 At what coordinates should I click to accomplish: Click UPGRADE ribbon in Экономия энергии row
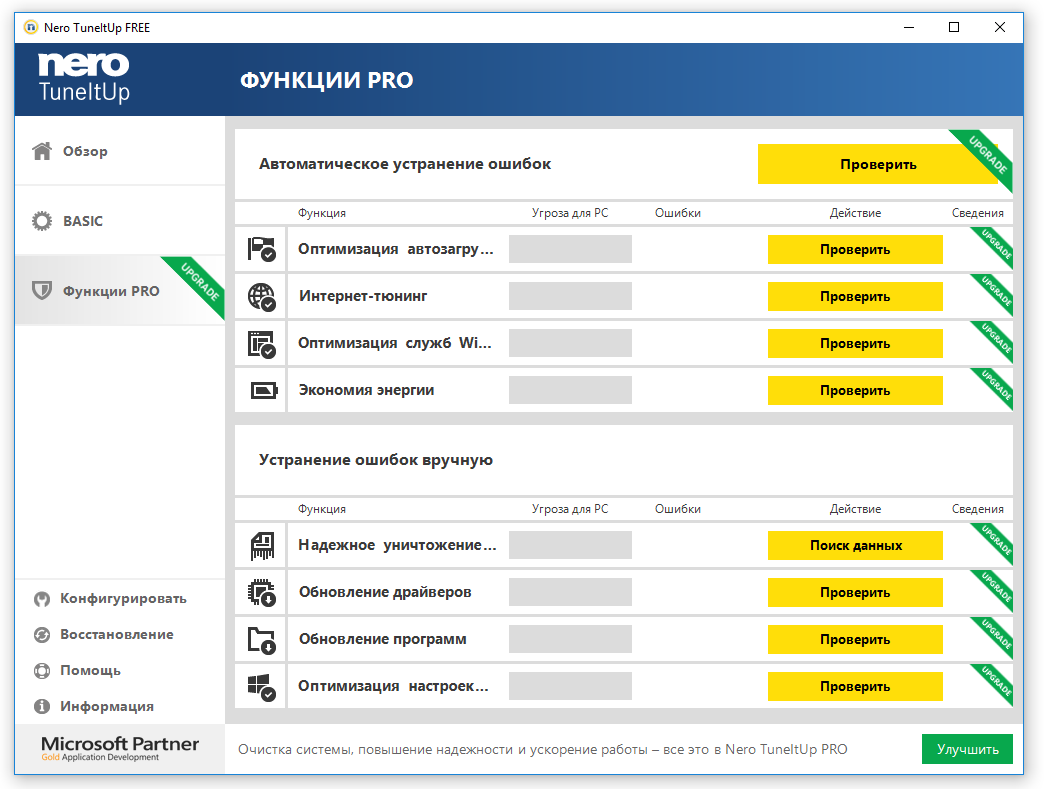coord(996,386)
